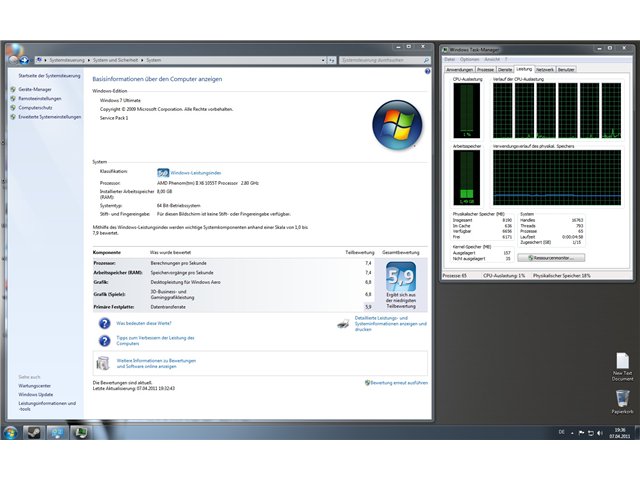Click the DE language indicator in taskbar
The width and height of the screenshot is (640, 480).
(x=562, y=432)
